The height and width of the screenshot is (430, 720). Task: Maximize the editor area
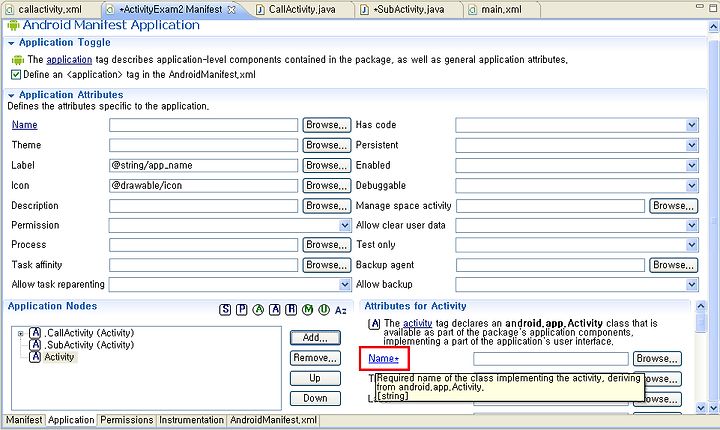[713, 8]
